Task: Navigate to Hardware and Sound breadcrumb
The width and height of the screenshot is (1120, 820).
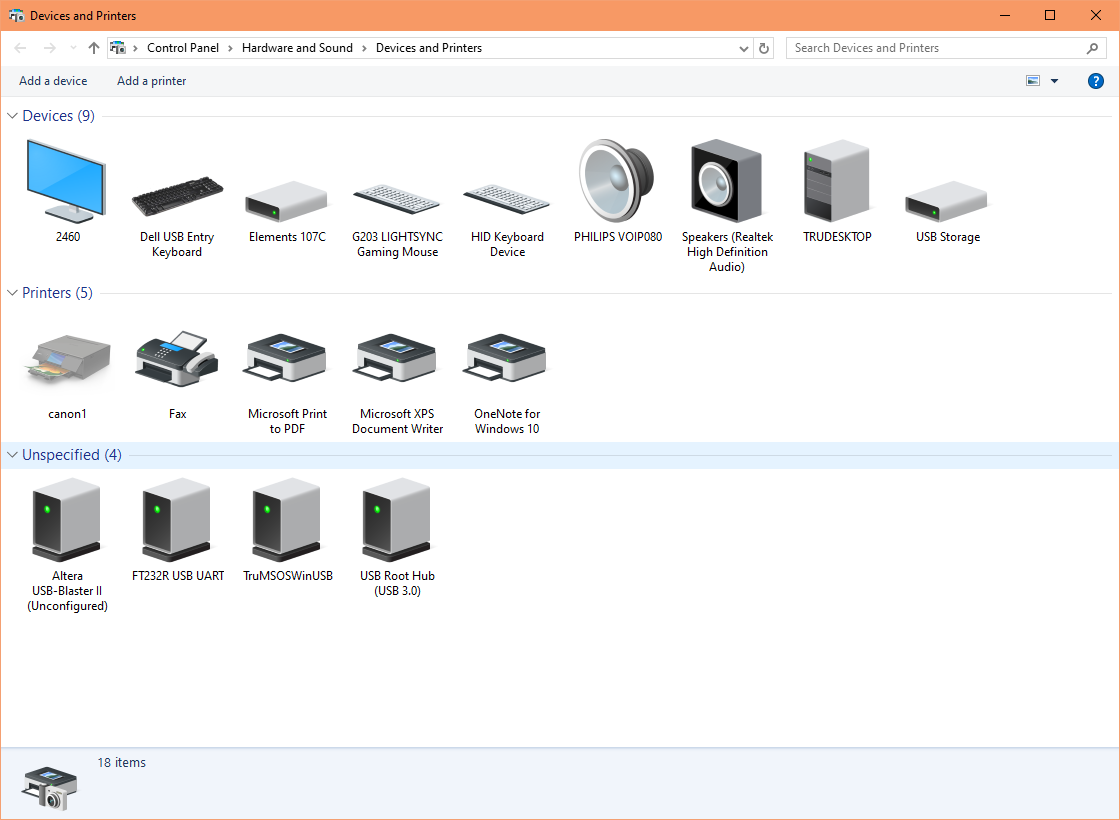Action: pos(297,48)
